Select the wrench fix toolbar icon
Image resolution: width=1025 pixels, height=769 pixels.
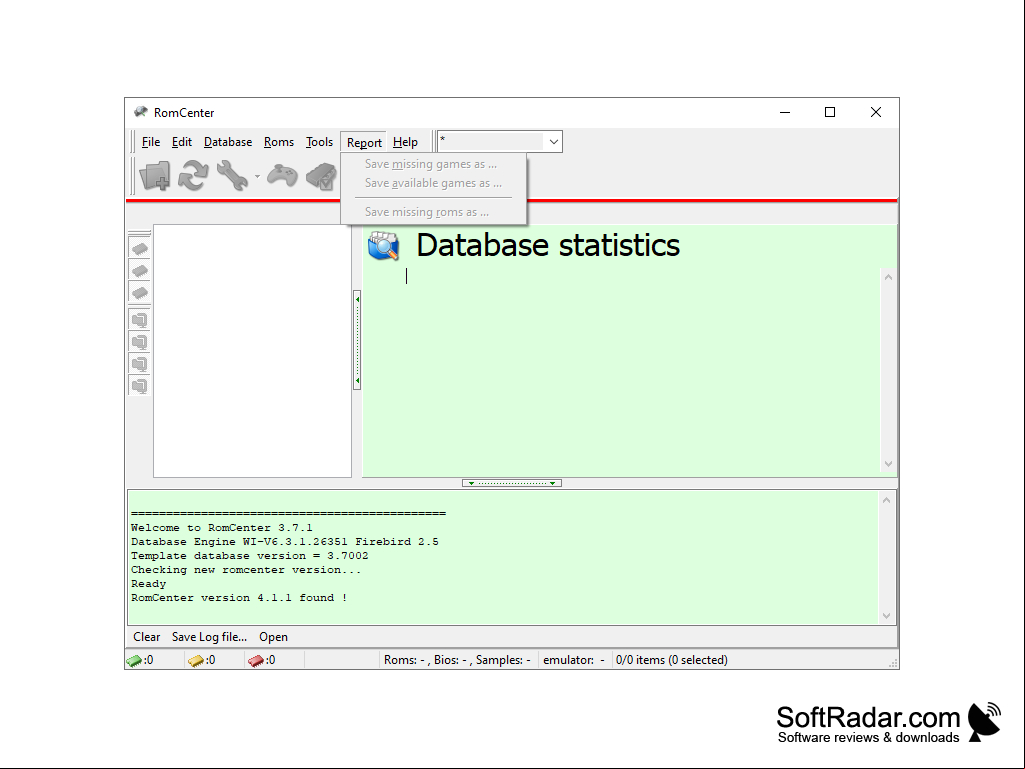coord(232,175)
